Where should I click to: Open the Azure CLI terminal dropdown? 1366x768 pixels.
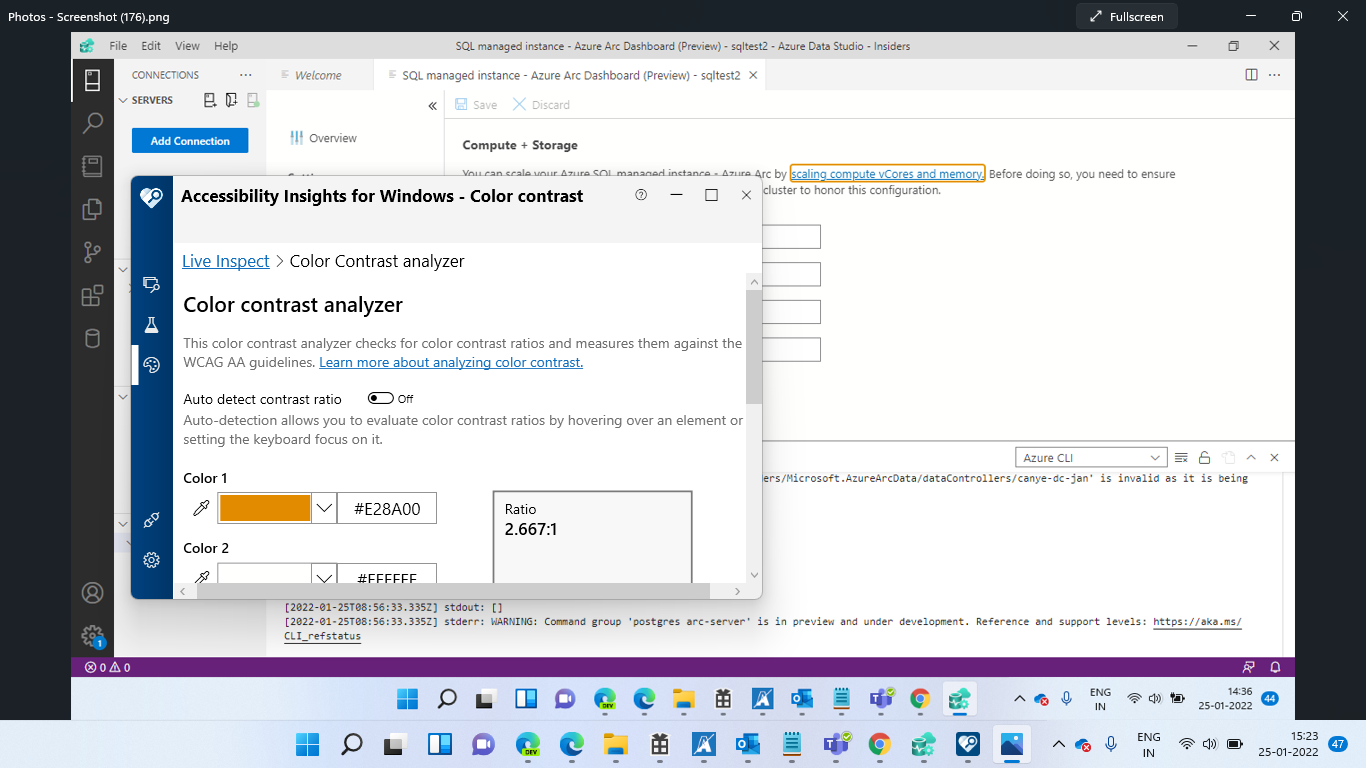(1090, 457)
